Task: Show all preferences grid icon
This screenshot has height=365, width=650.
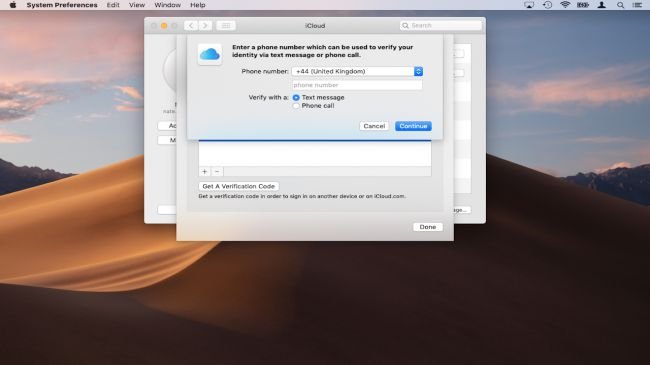Action: coord(226,25)
